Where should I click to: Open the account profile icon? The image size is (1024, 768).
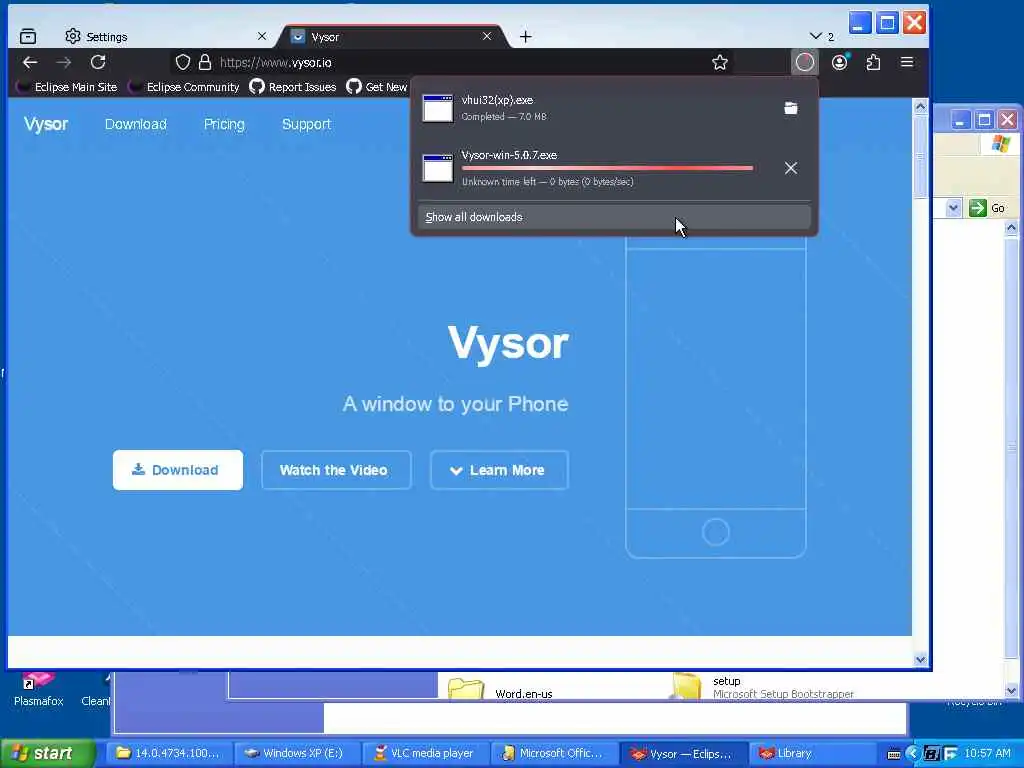click(840, 63)
